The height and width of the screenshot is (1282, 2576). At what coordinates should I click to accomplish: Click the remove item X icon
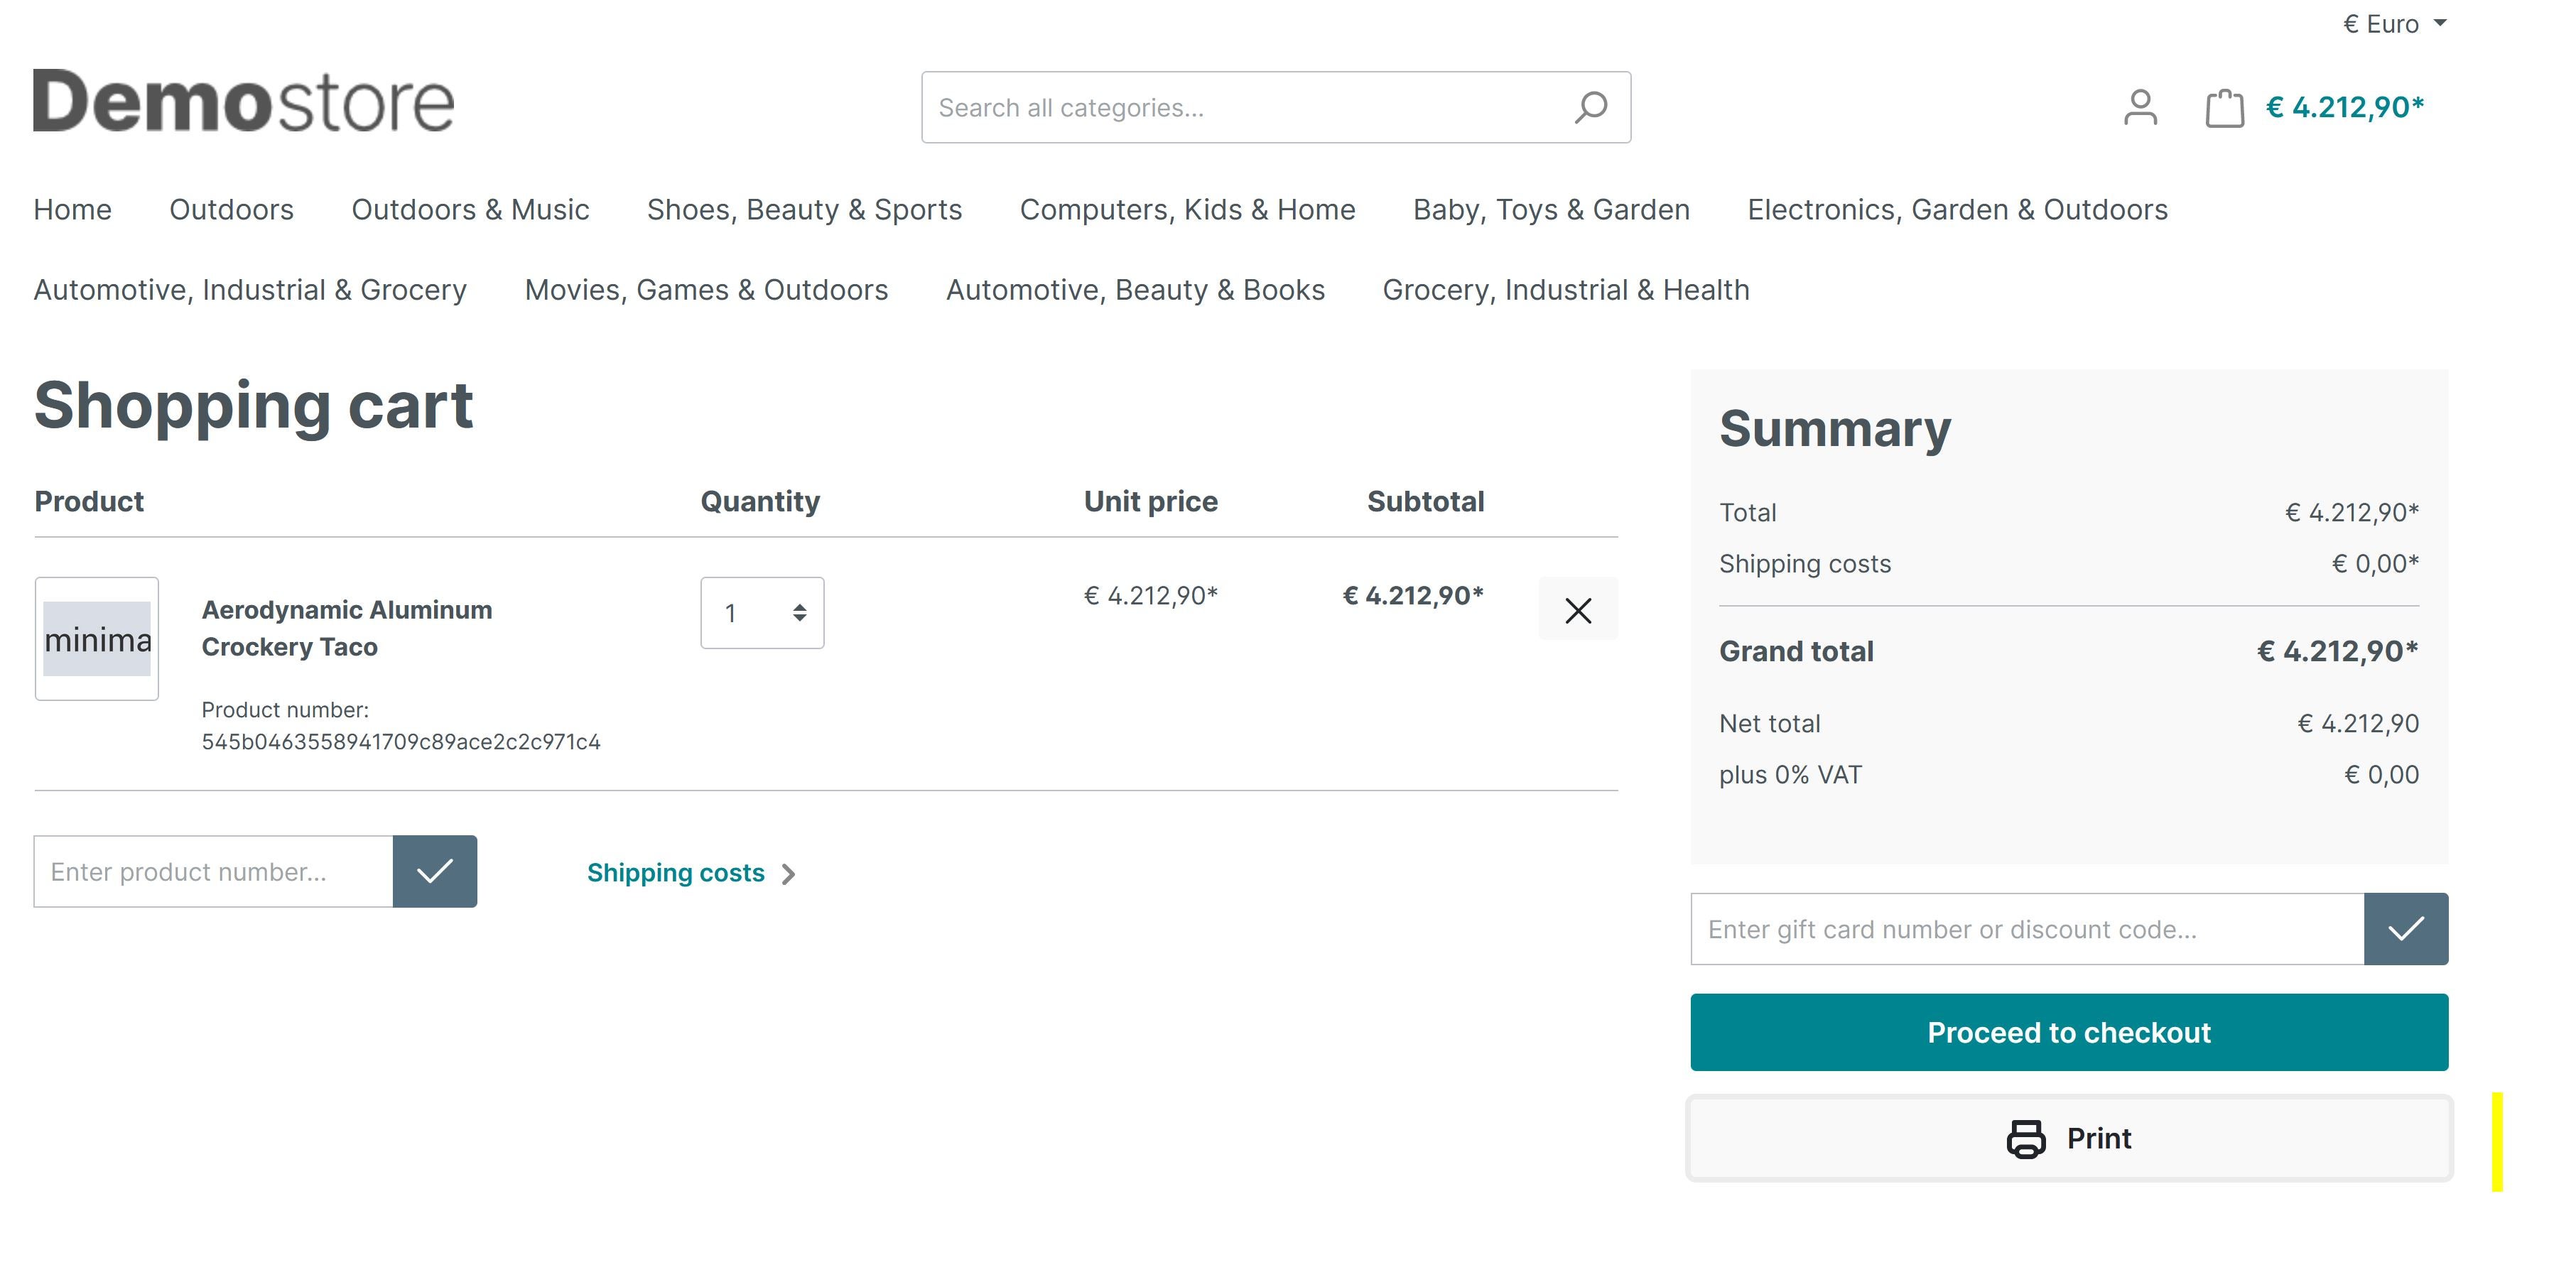pos(1577,611)
